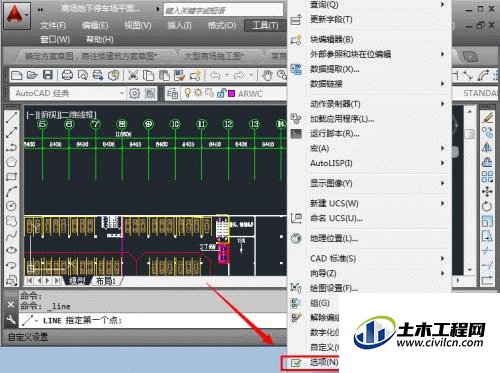Select the Mirror modify tool
Screen dimensions: 500x373
pos(487,147)
